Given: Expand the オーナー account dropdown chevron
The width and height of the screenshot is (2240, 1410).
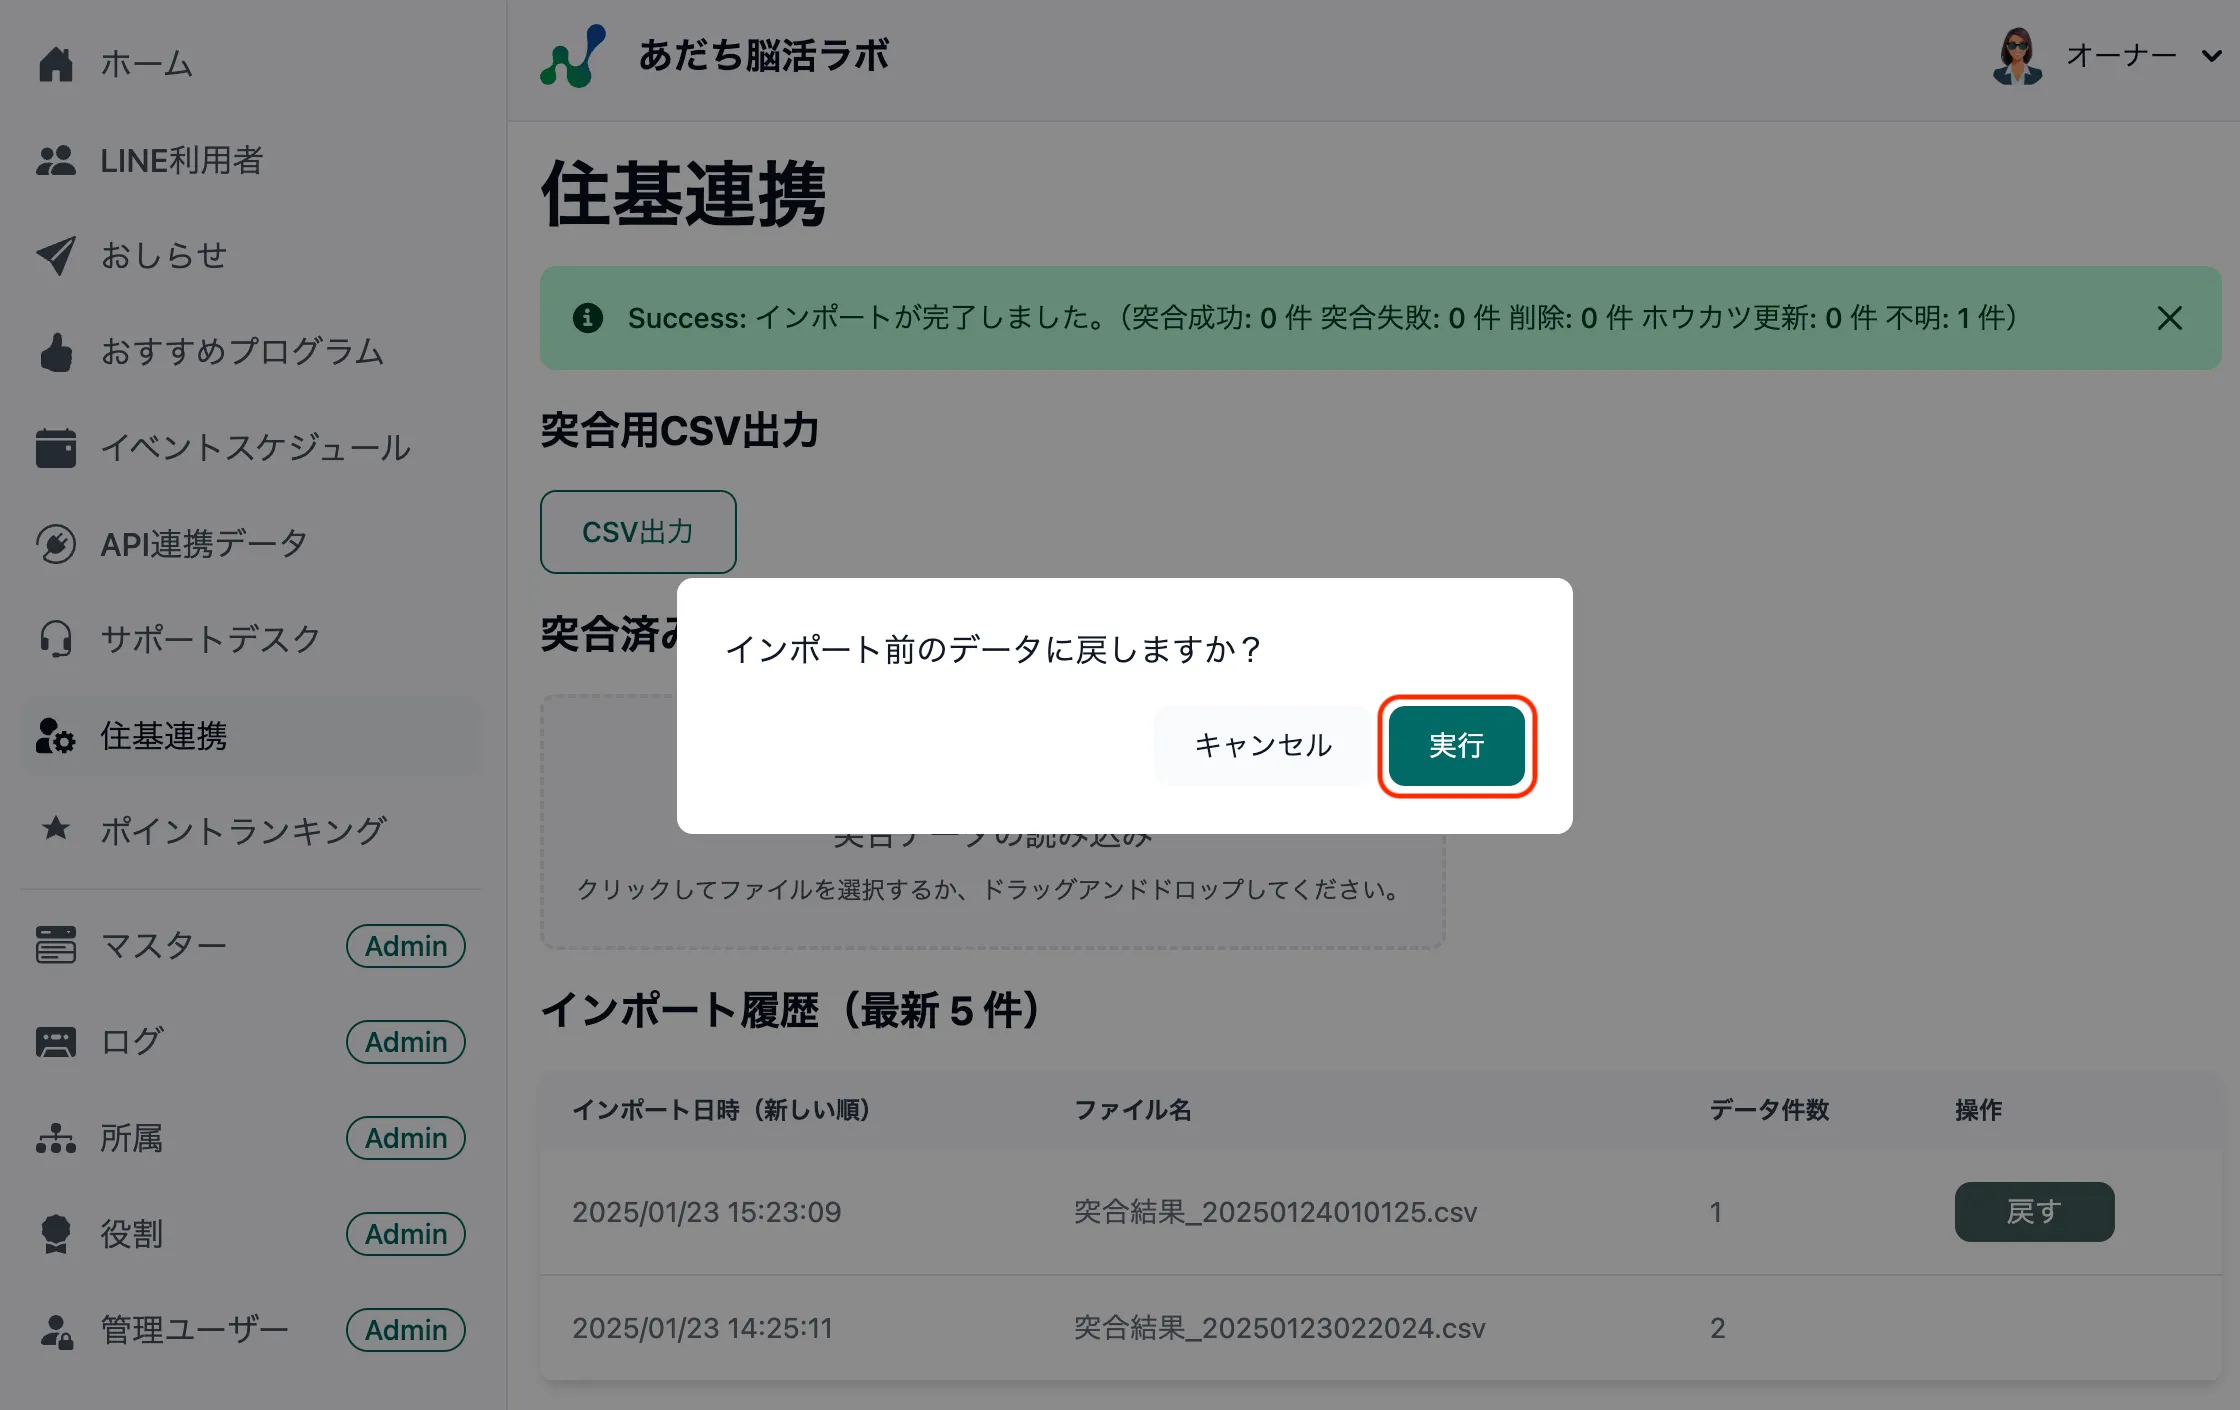Looking at the screenshot, I should click(x=2211, y=56).
